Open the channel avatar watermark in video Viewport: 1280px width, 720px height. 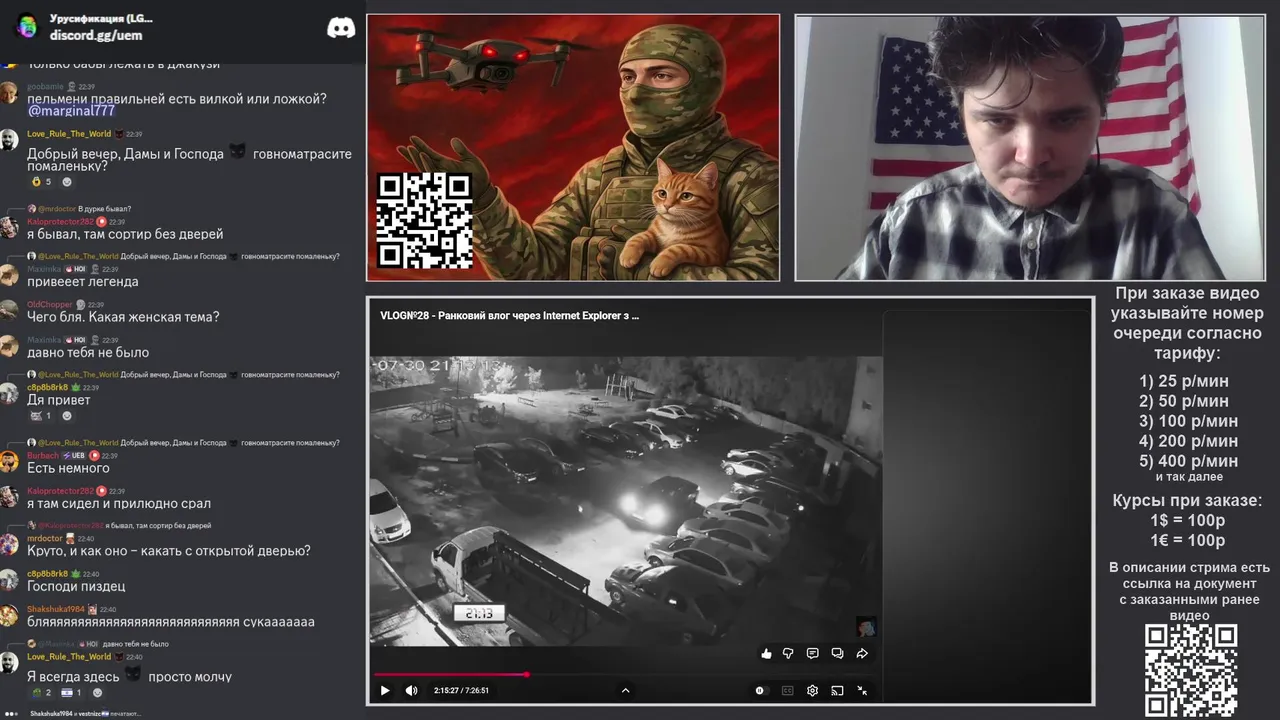866,627
